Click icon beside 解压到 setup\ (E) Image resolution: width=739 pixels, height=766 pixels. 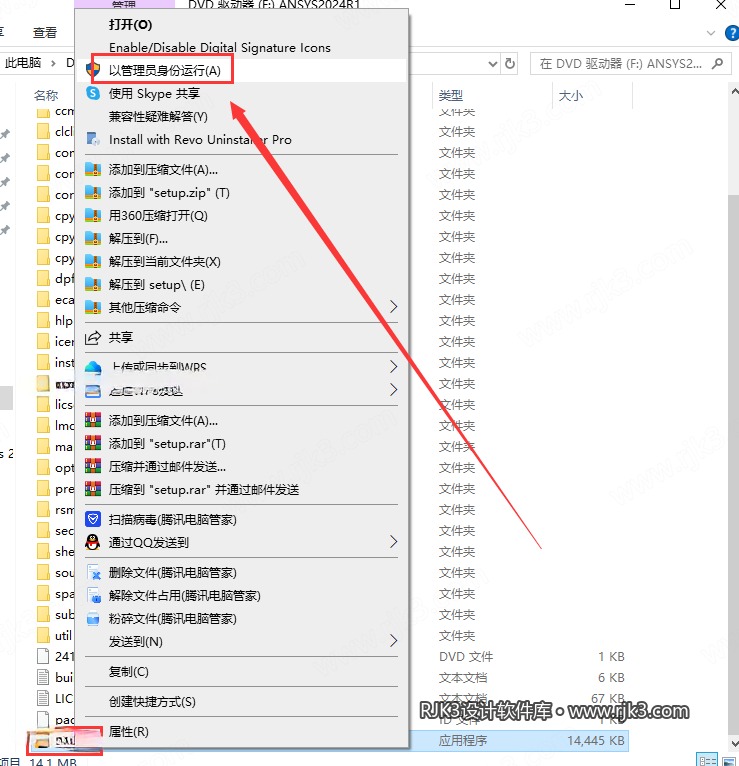click(x=93, y=284)
